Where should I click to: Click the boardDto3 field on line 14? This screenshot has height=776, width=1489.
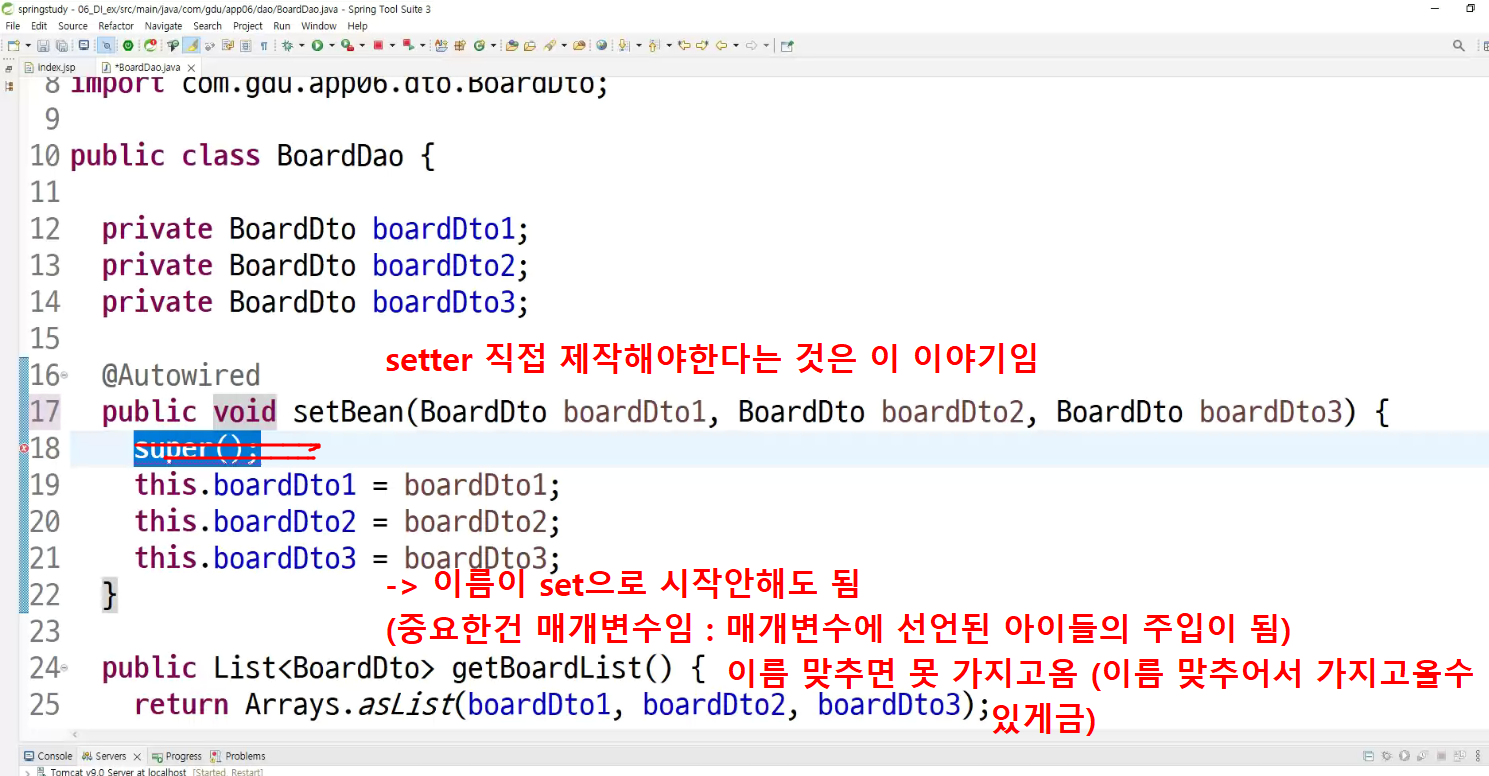pyautogui.click(x=444, y=302)
